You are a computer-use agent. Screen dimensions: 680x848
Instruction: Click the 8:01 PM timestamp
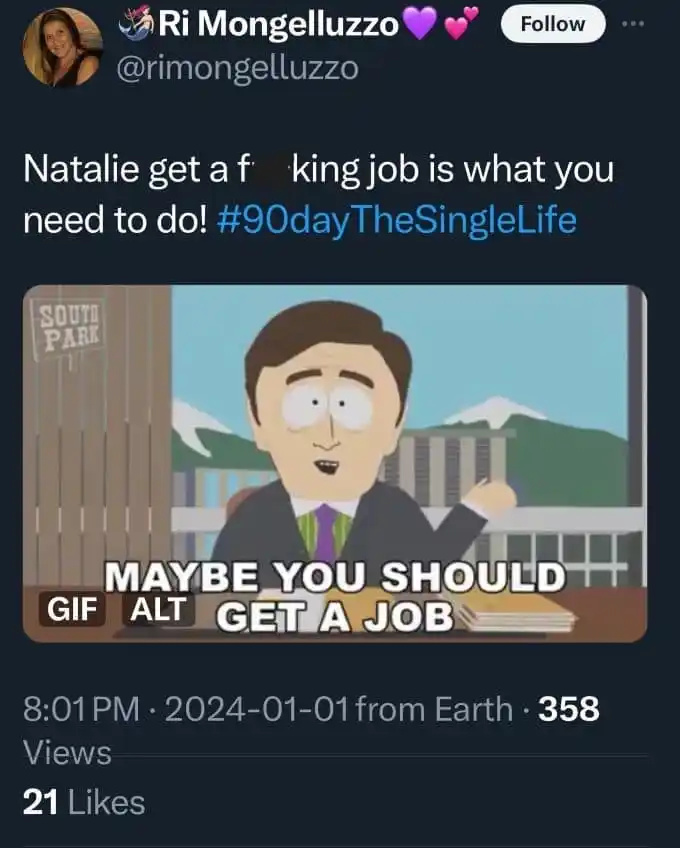[x=81, y=709]
